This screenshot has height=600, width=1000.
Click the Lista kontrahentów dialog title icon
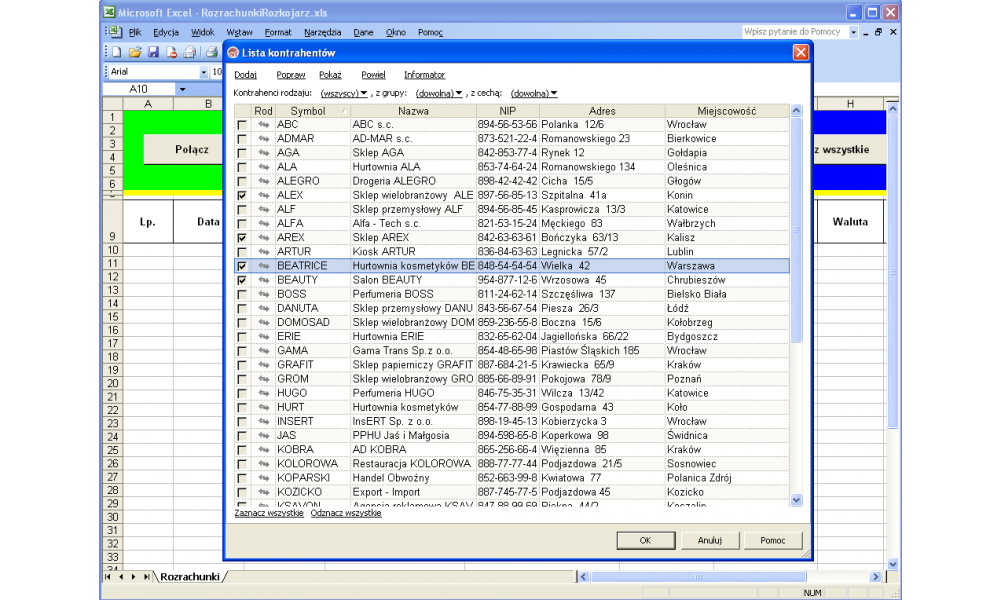(x=233, y=53)
